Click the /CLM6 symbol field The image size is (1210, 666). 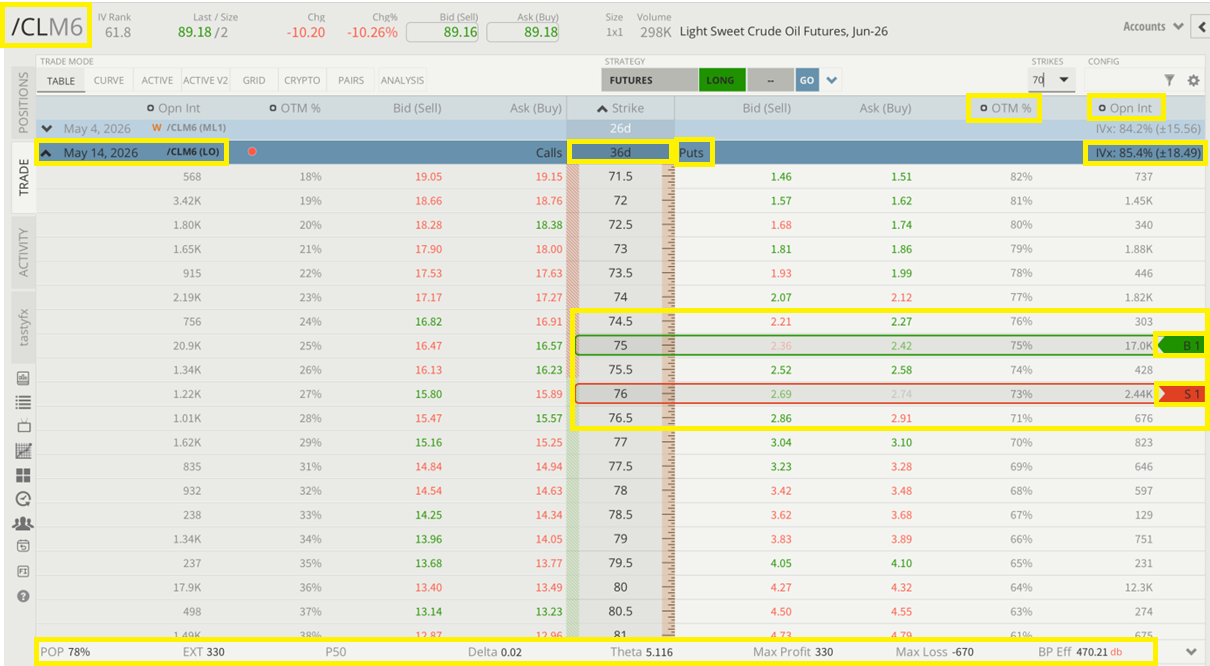47,27
